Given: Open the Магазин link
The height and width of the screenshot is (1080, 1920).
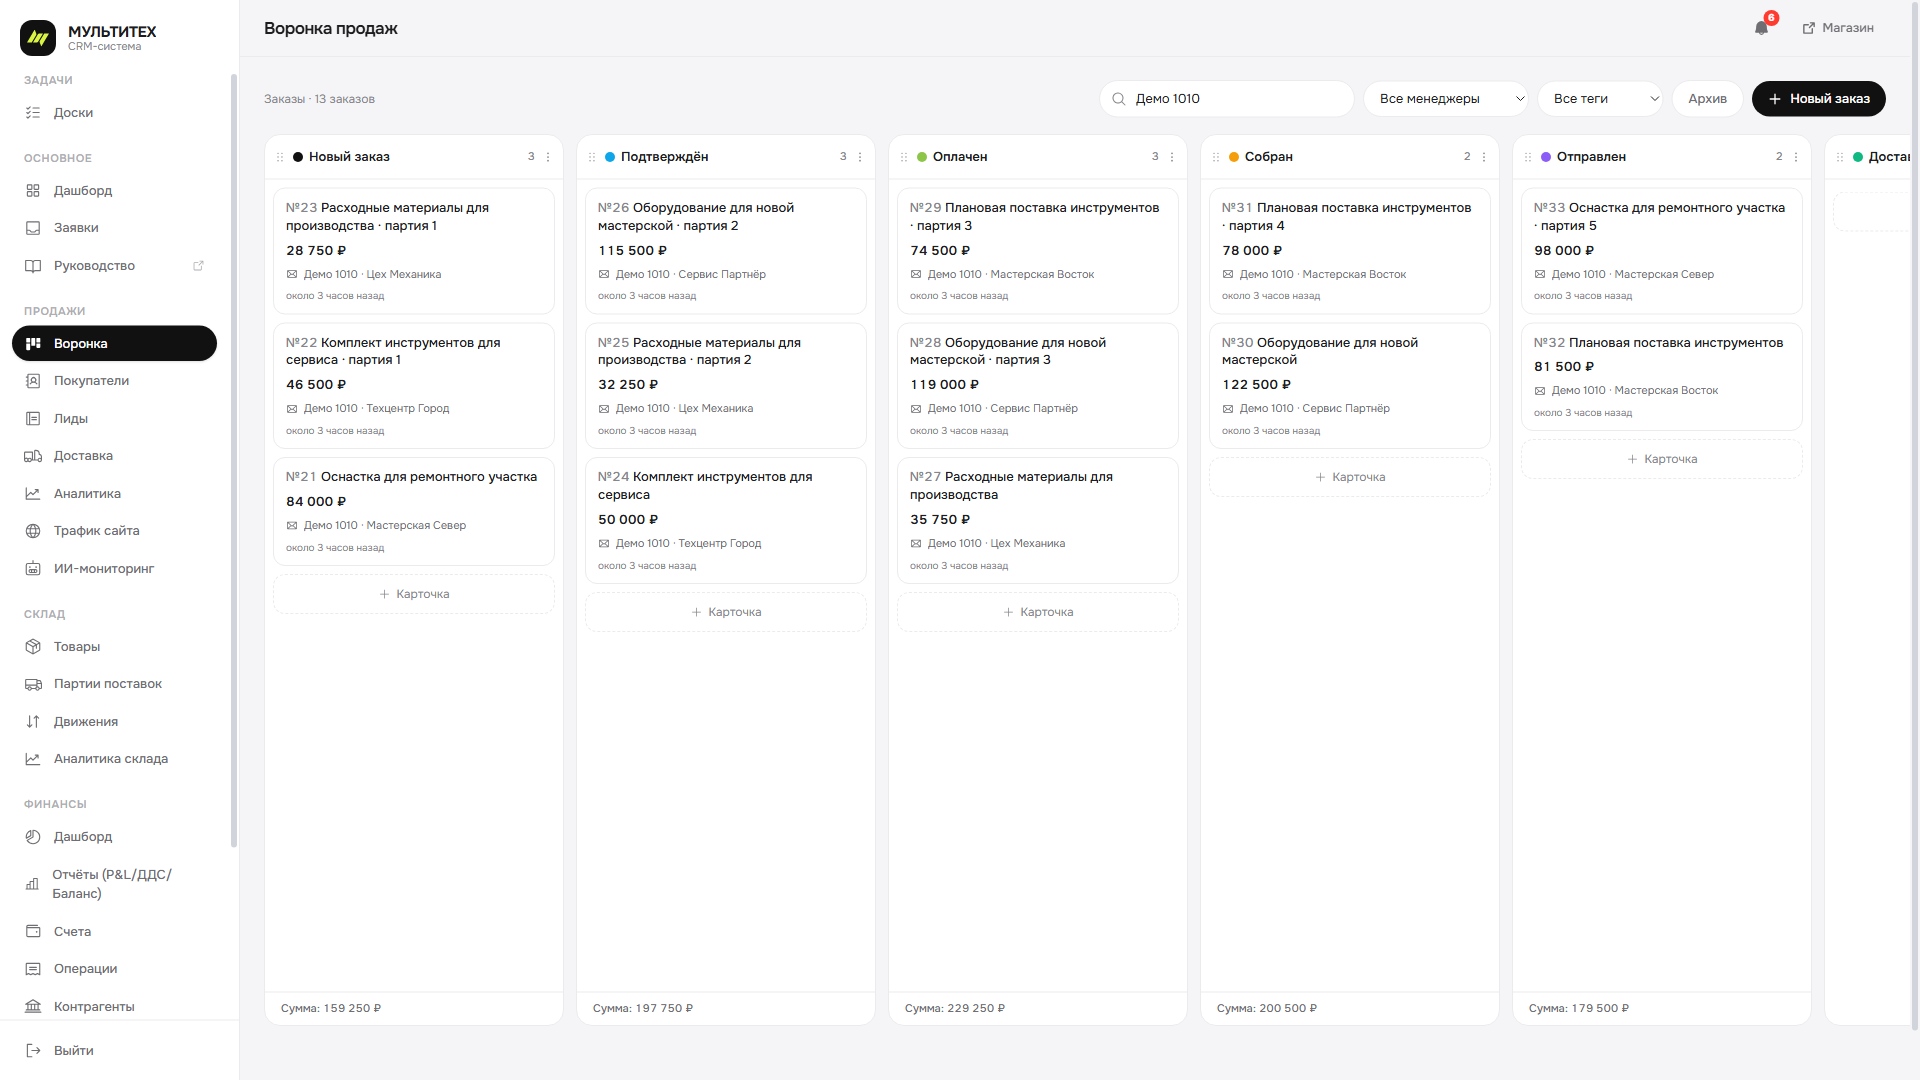Looking at the screenshot, I should [x=1838, y=28].
